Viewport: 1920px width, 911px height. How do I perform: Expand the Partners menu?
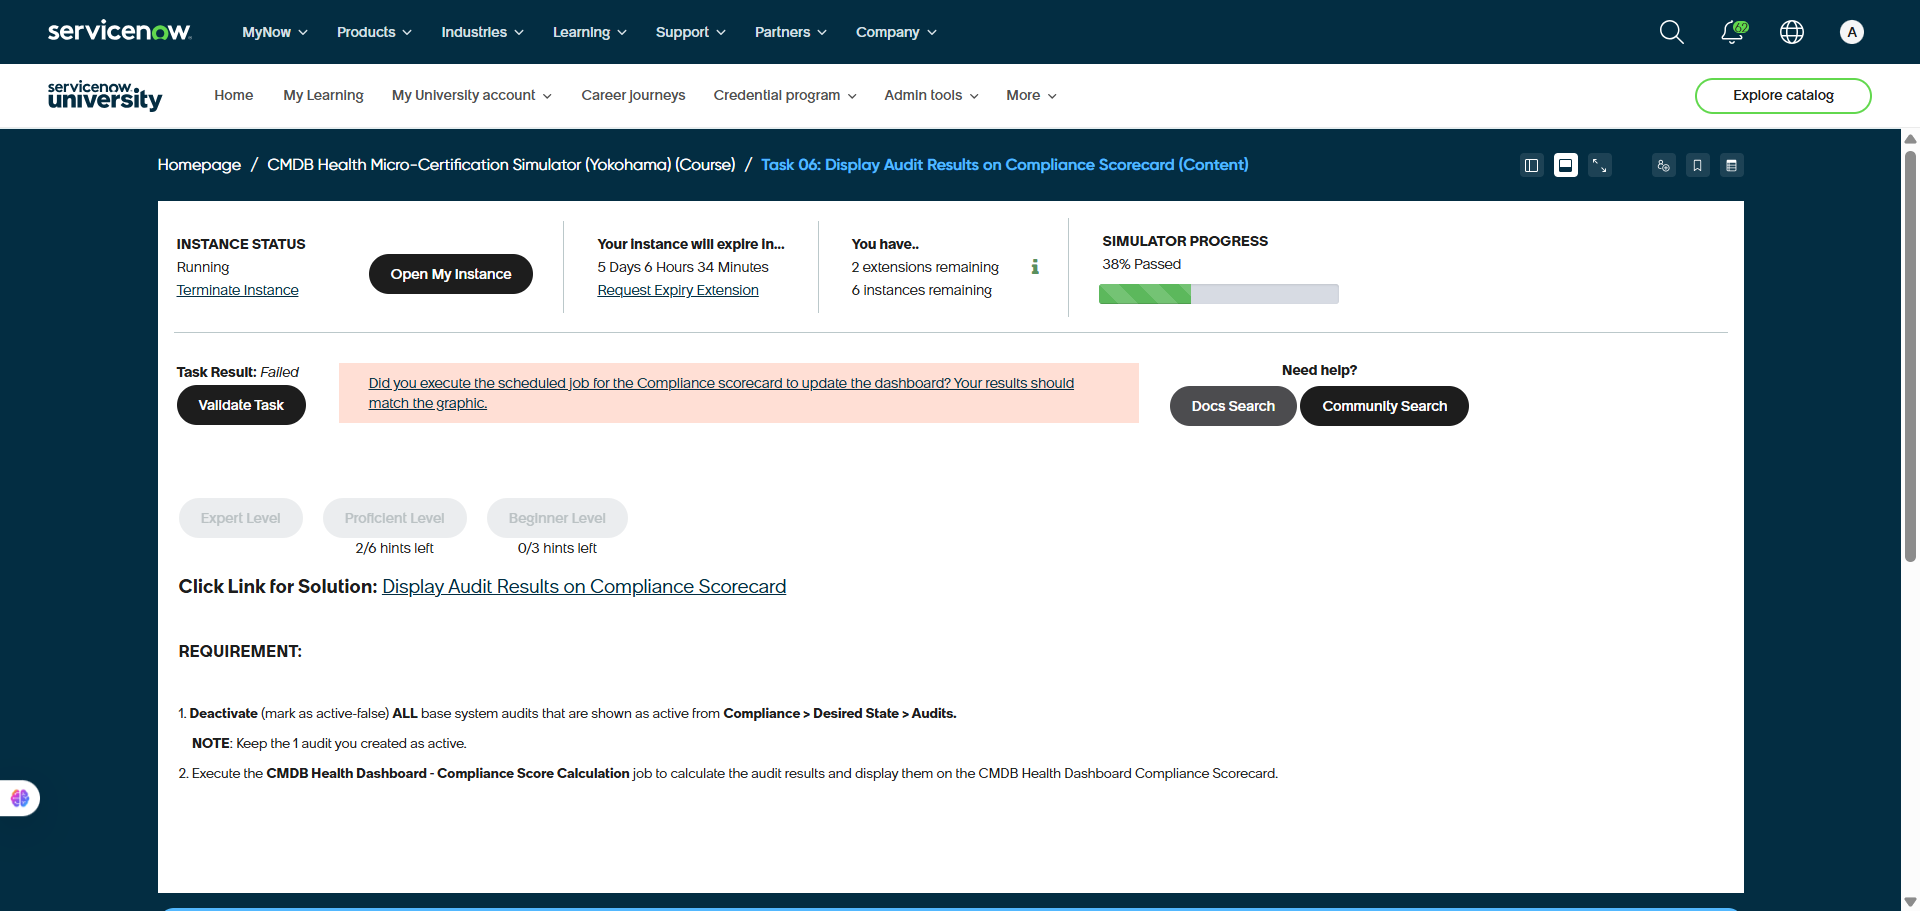click(791, 32)
